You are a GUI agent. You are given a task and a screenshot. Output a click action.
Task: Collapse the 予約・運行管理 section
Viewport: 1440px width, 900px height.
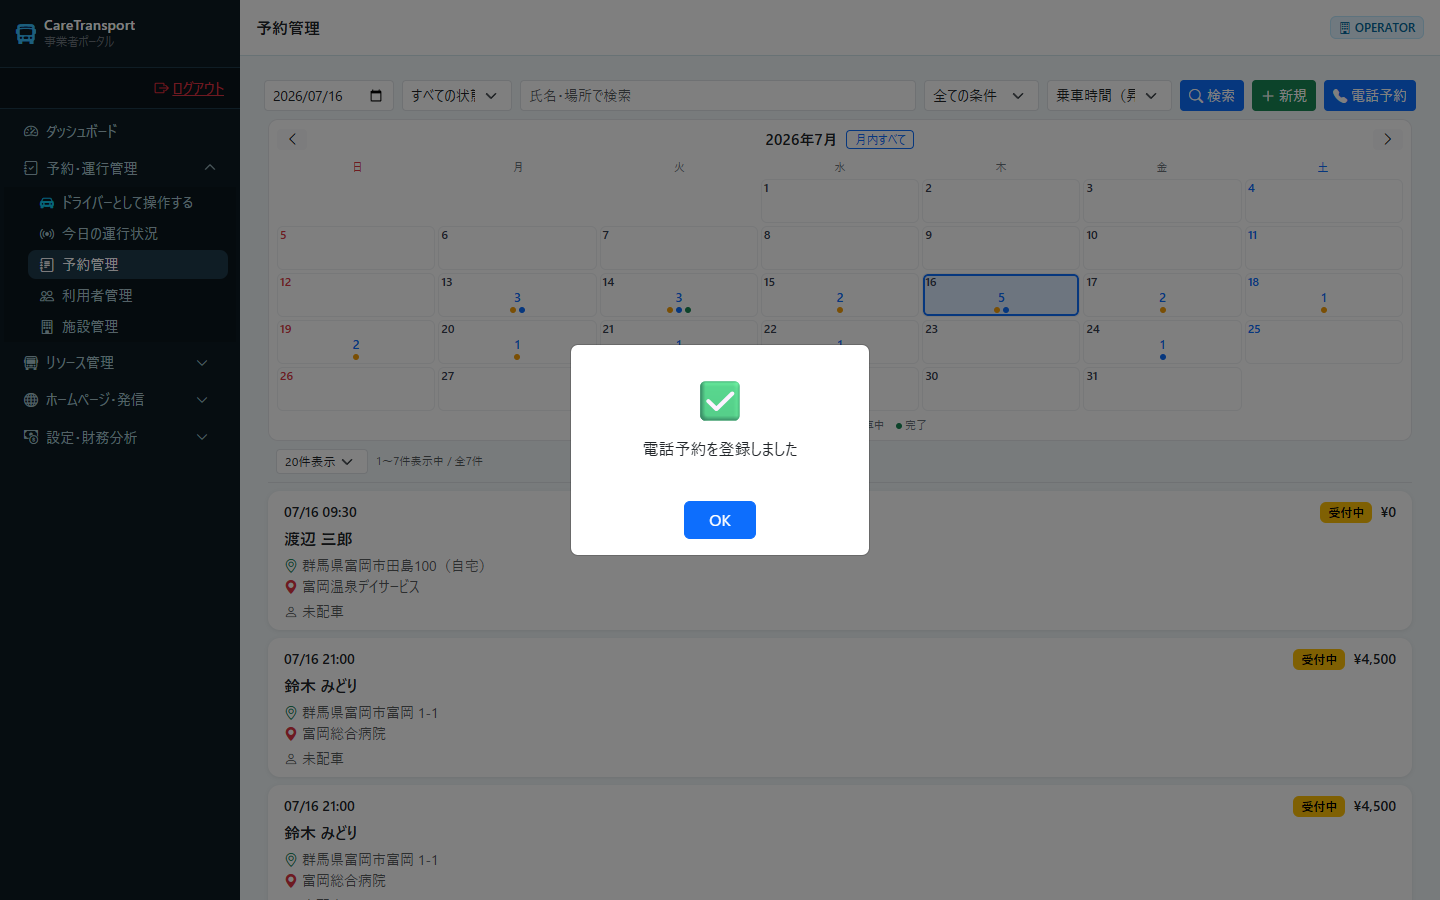[x=120, y=168]
